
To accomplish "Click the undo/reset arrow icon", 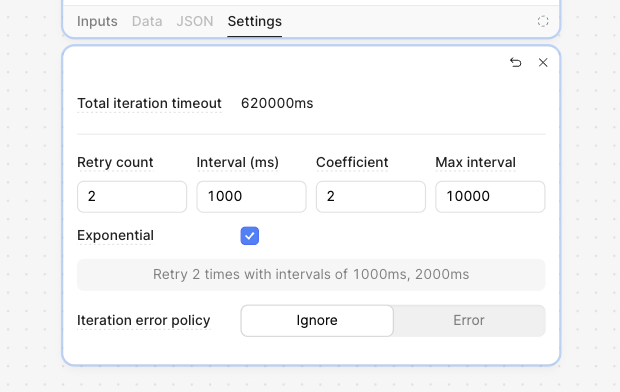I will (x=515, y=62).
